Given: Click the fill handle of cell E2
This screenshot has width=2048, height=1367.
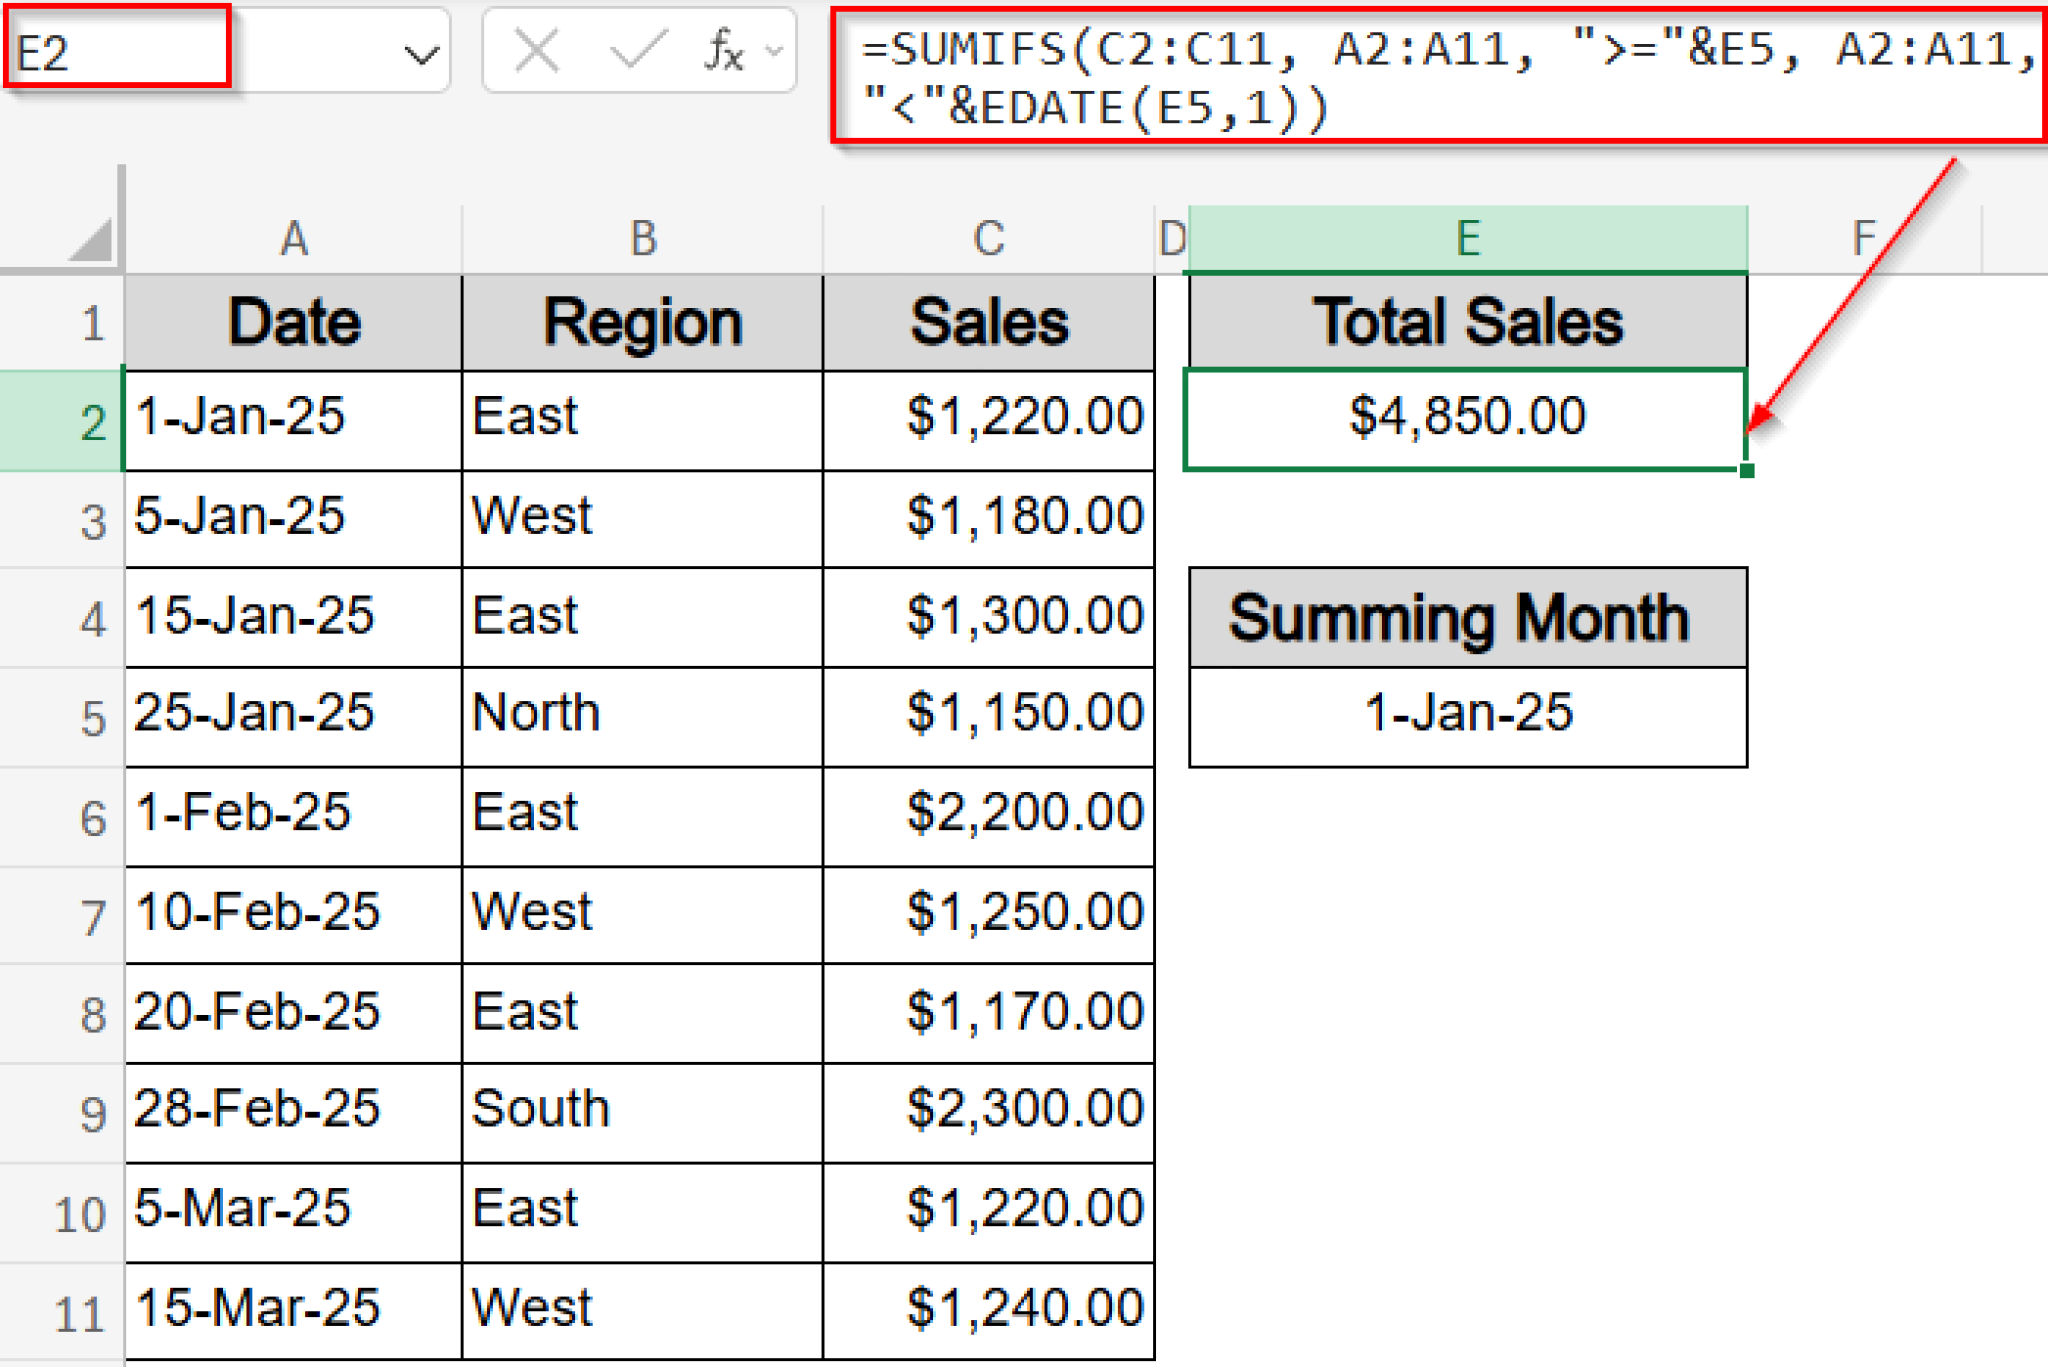Looking at the screenshot, I should click(1749, 470).
